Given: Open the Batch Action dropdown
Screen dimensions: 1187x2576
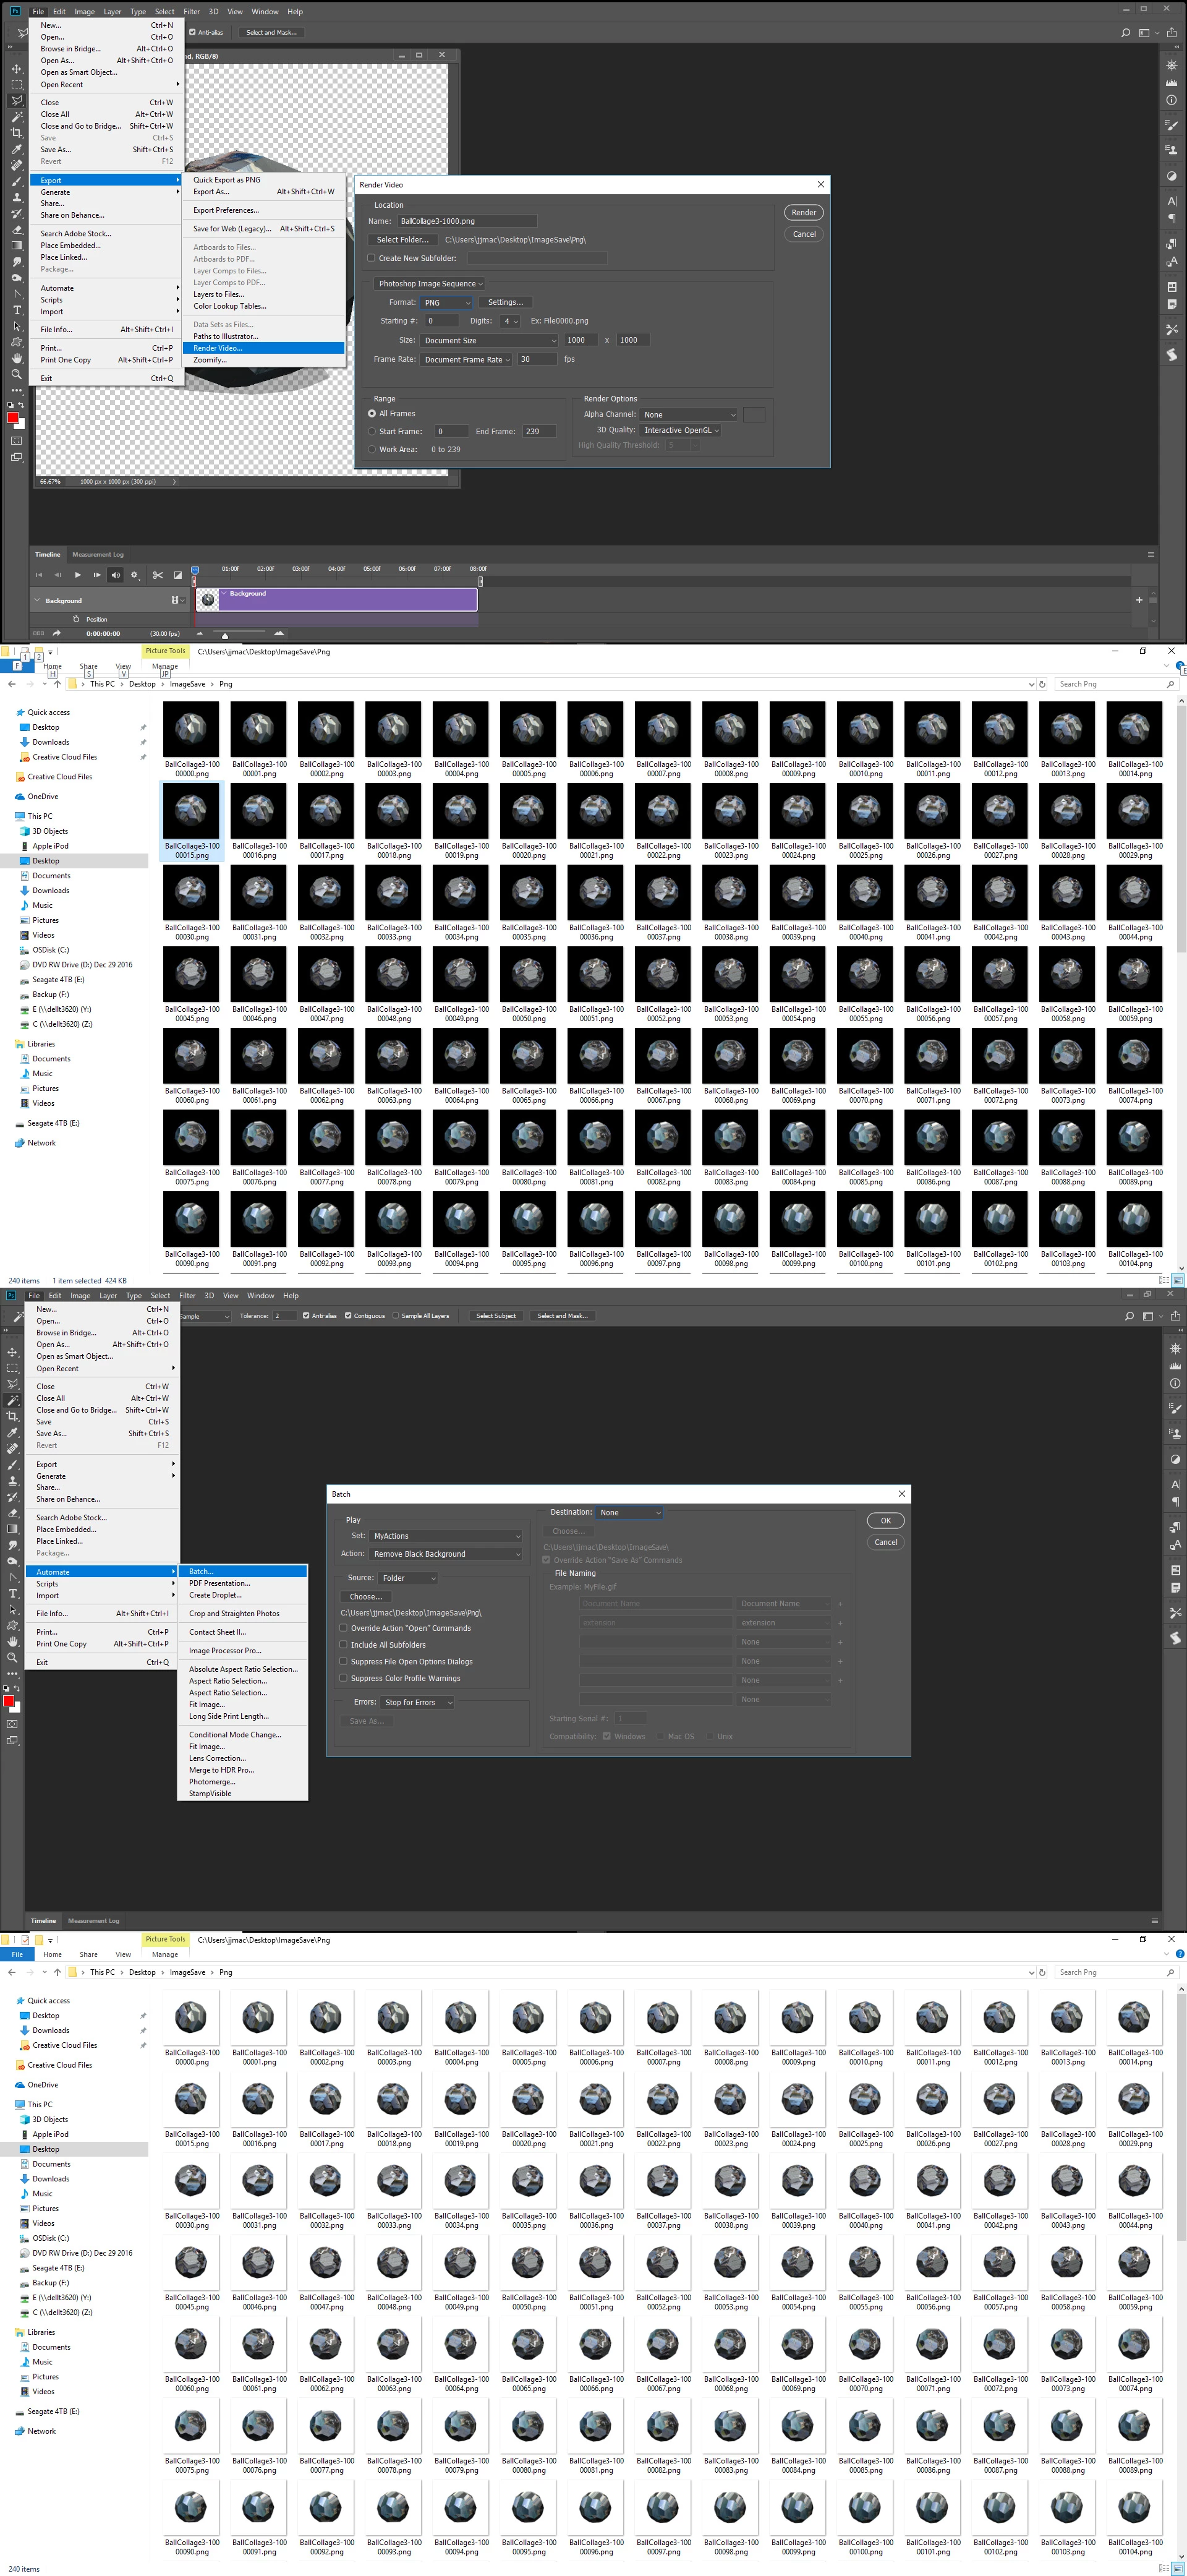Looking at the screenshot, I should [446, 1553].
